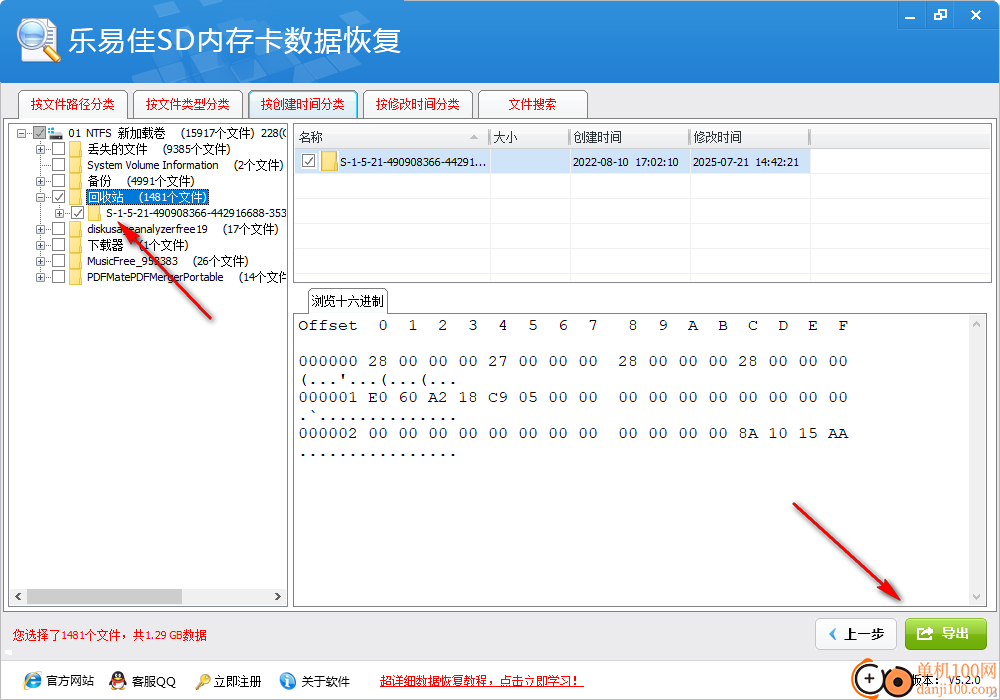Expand the S-1-5-21 subfolder node
The height and width of the screenshot is (700, 1000).
click(59, 213)
